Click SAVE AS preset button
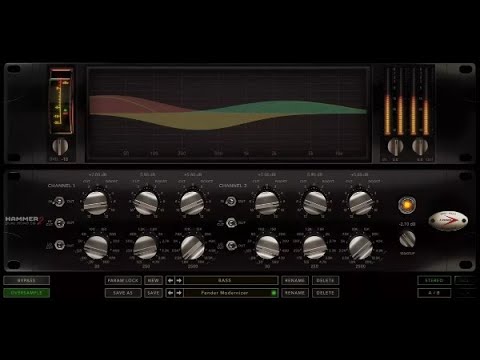This screenshot has width=480, height=360. (x=123, y=293)
